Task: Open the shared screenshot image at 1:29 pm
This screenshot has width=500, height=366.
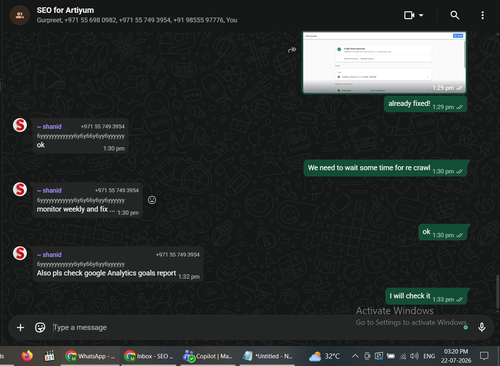Action: coord(384,62)
